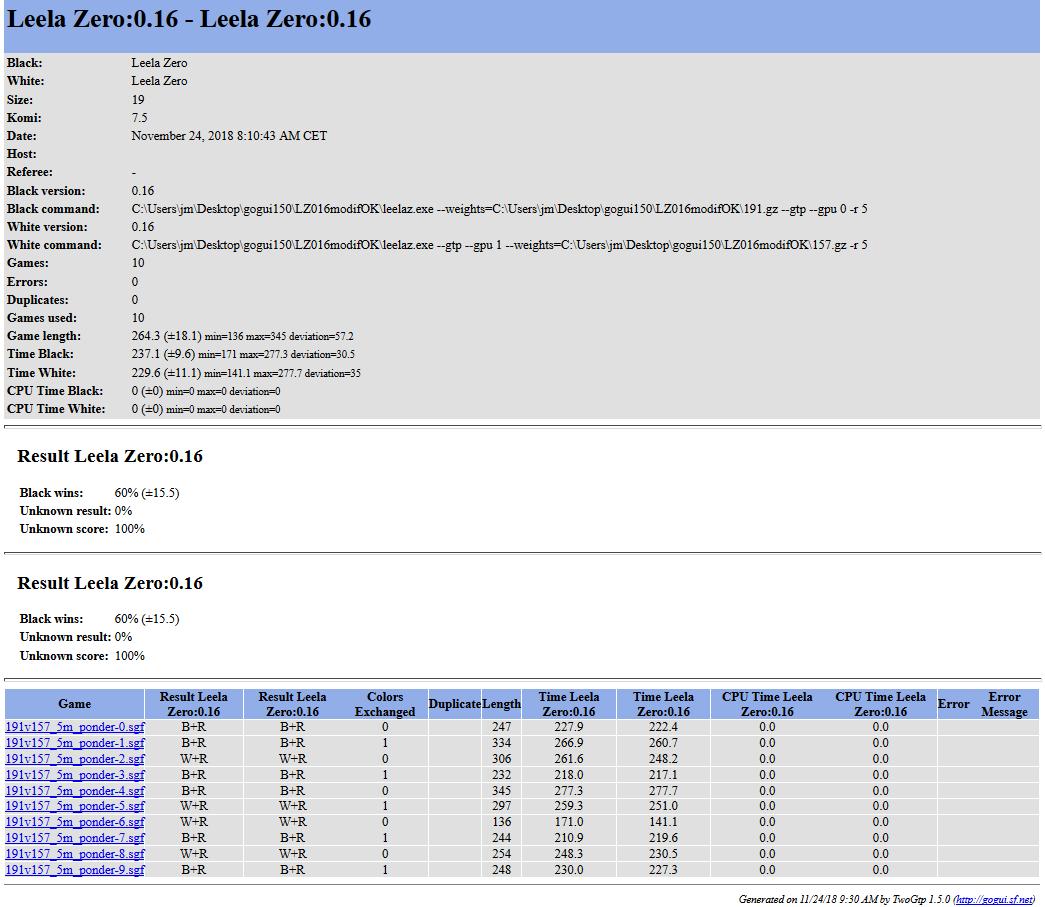1045x907 pixels.
Task: Click length value '247' in ponder-0 row
Action: click(x=501, y=727)
